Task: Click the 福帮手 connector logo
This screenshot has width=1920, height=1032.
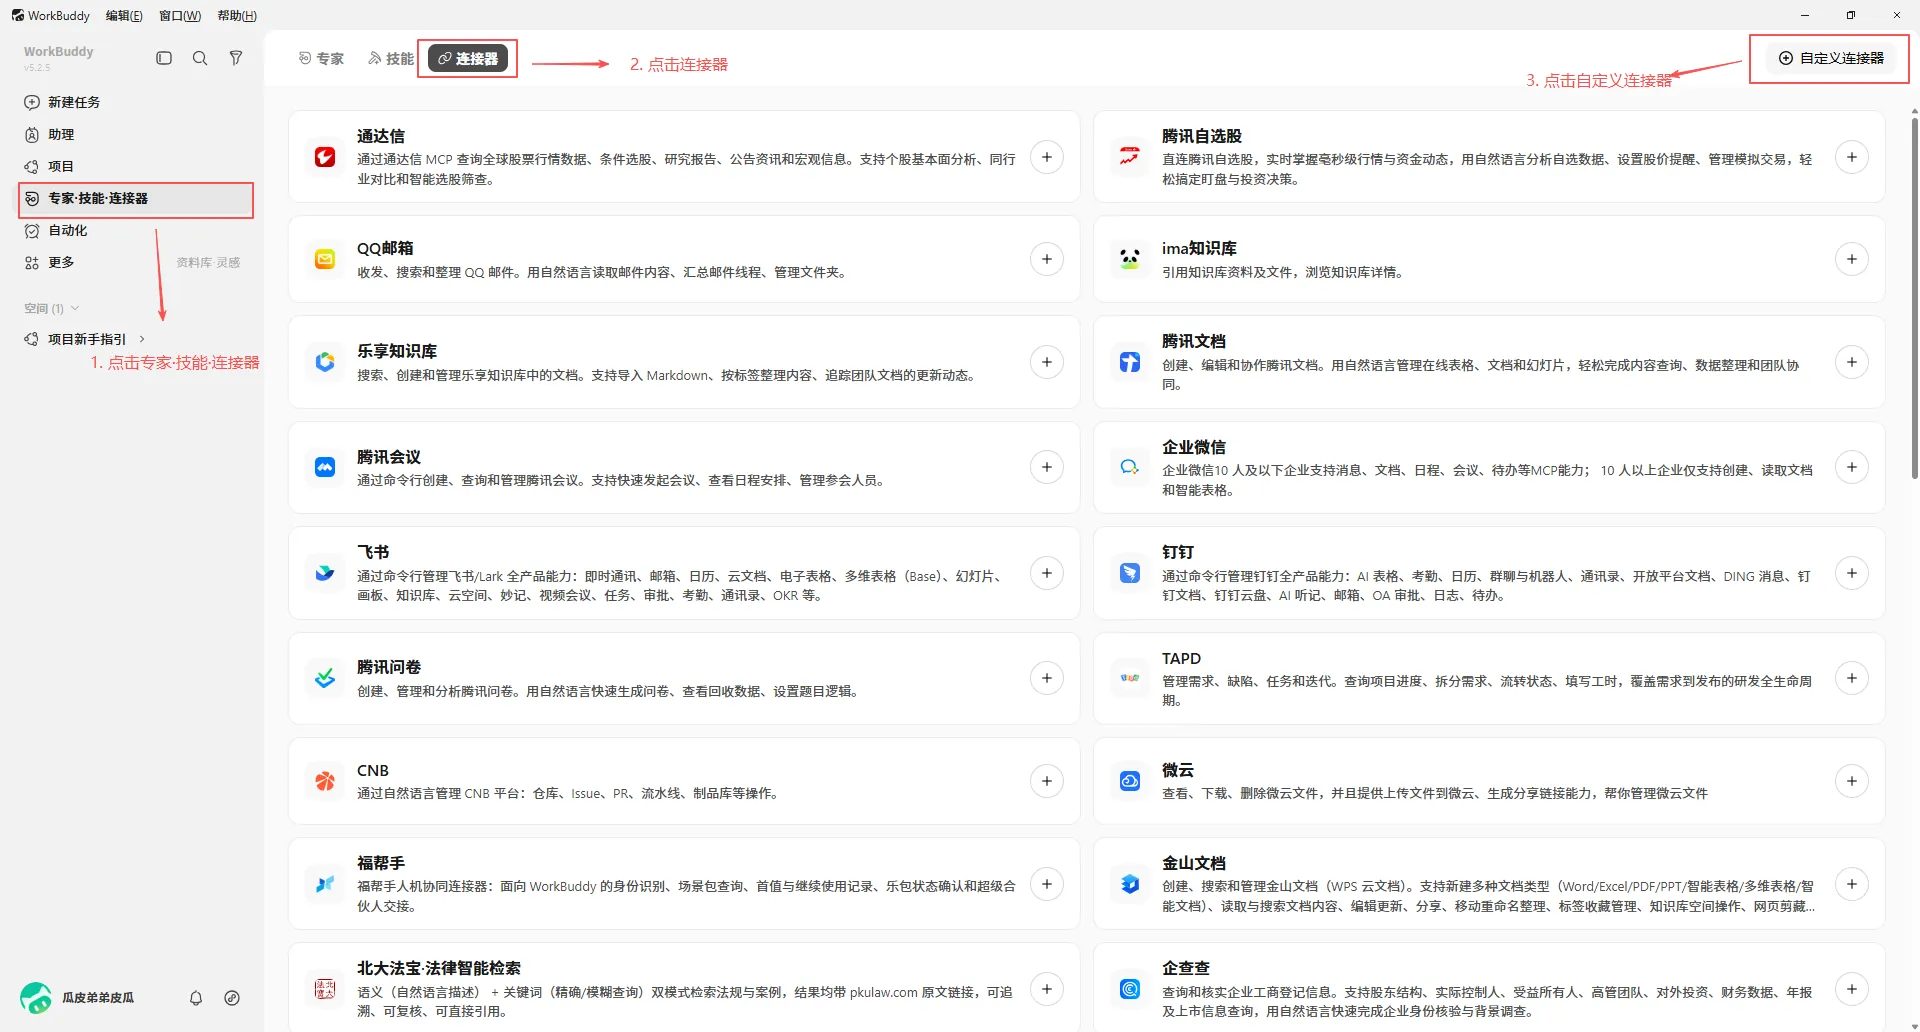Action: pos(325,884)
